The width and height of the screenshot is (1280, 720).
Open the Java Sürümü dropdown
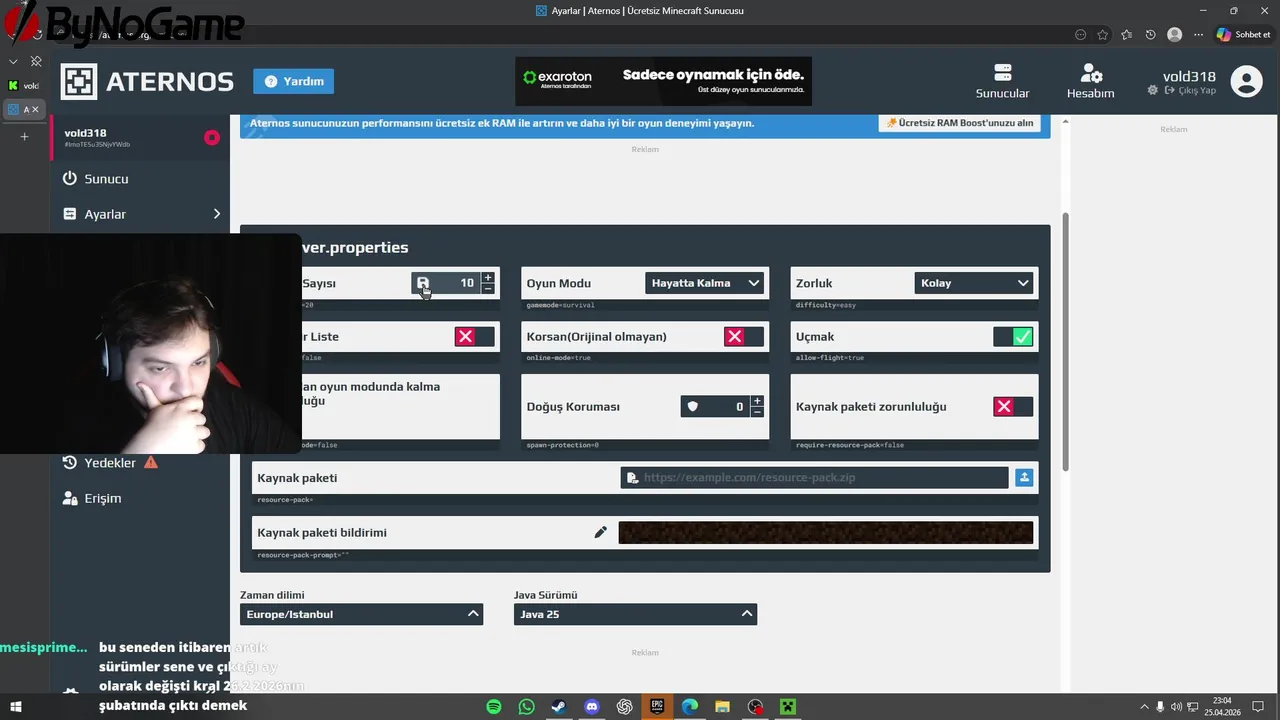point(635,614)
